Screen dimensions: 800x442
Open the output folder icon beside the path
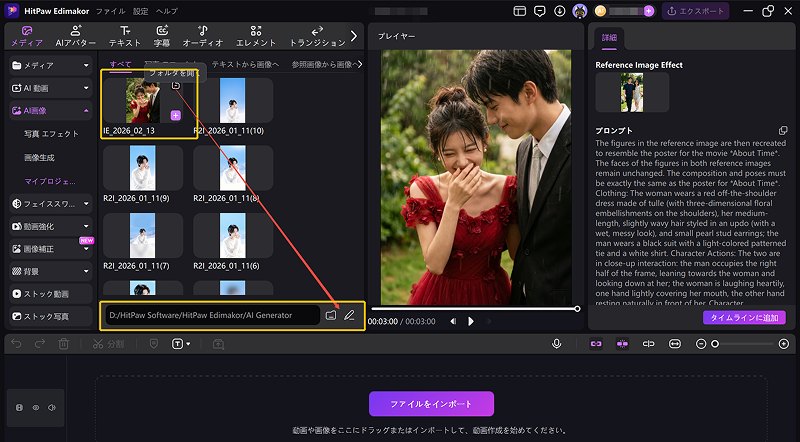pos(331,315)
